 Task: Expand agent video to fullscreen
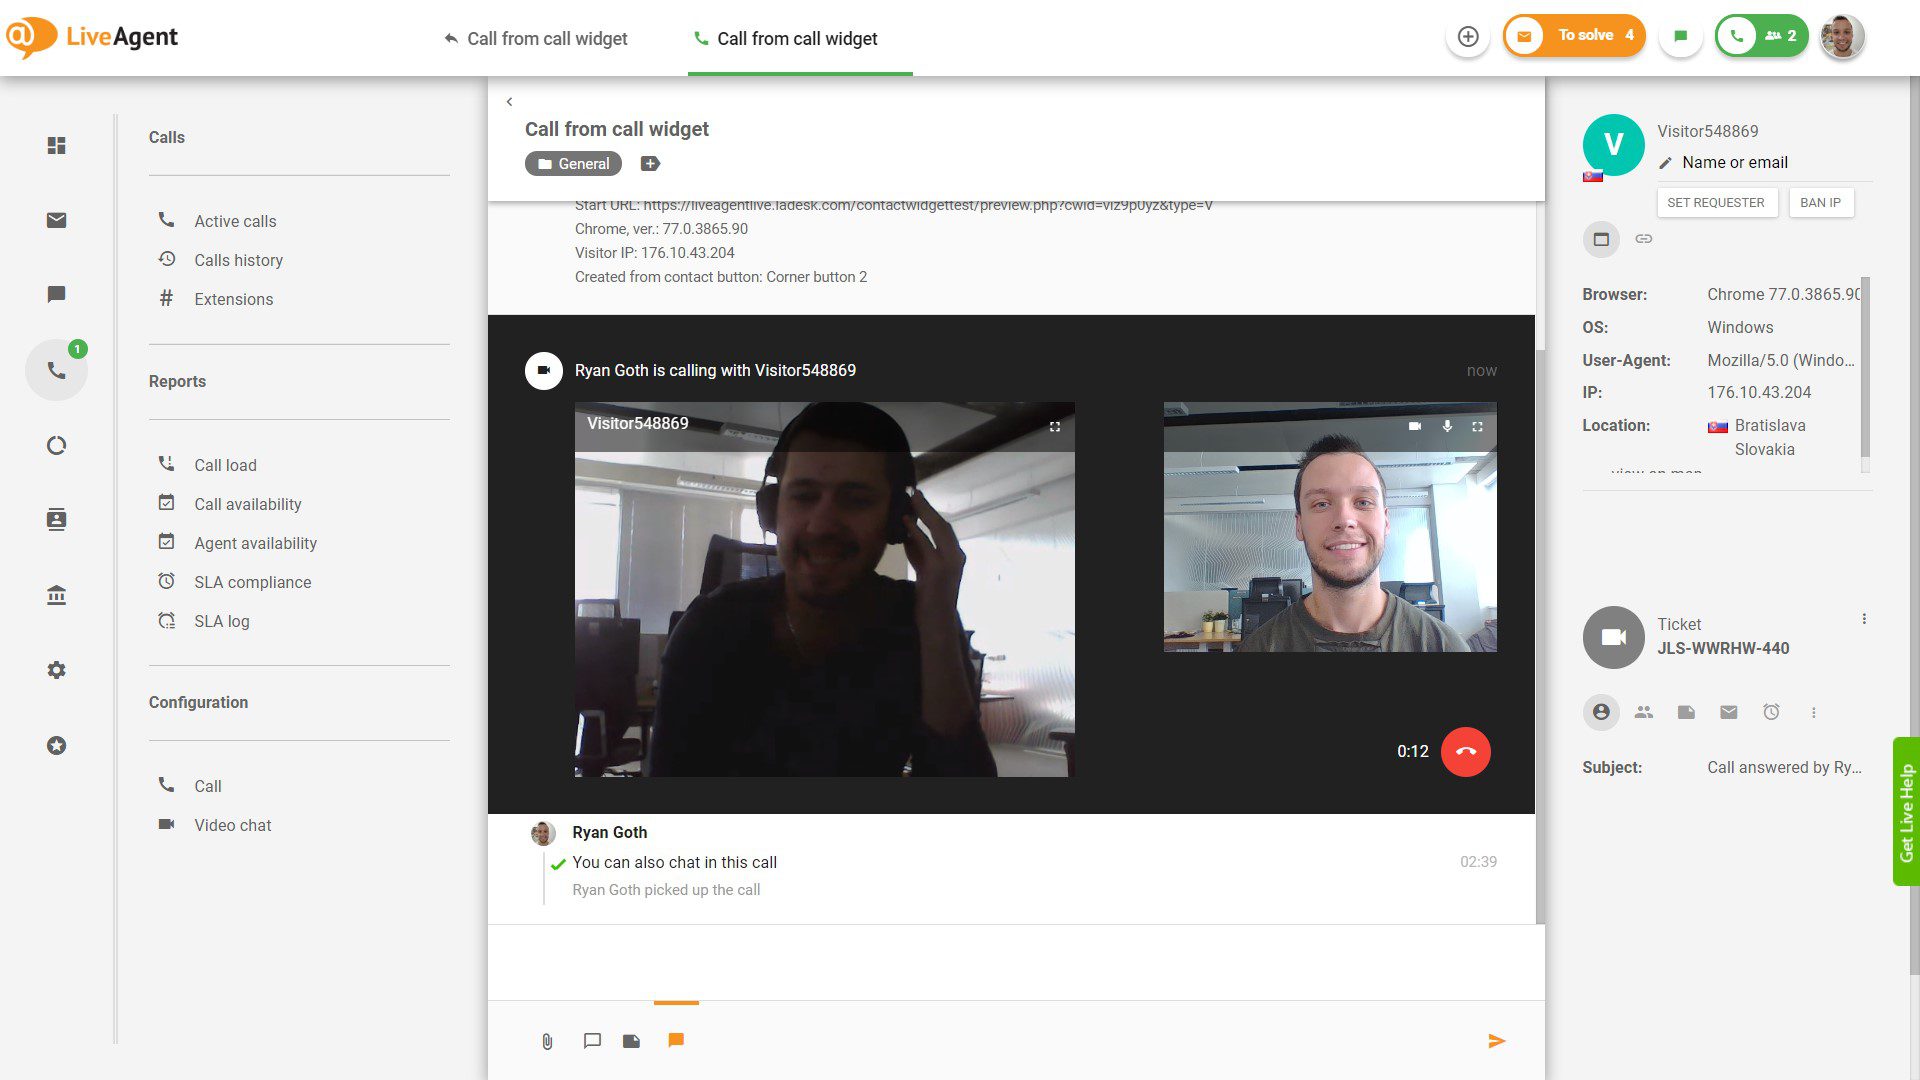point(1477,426)
